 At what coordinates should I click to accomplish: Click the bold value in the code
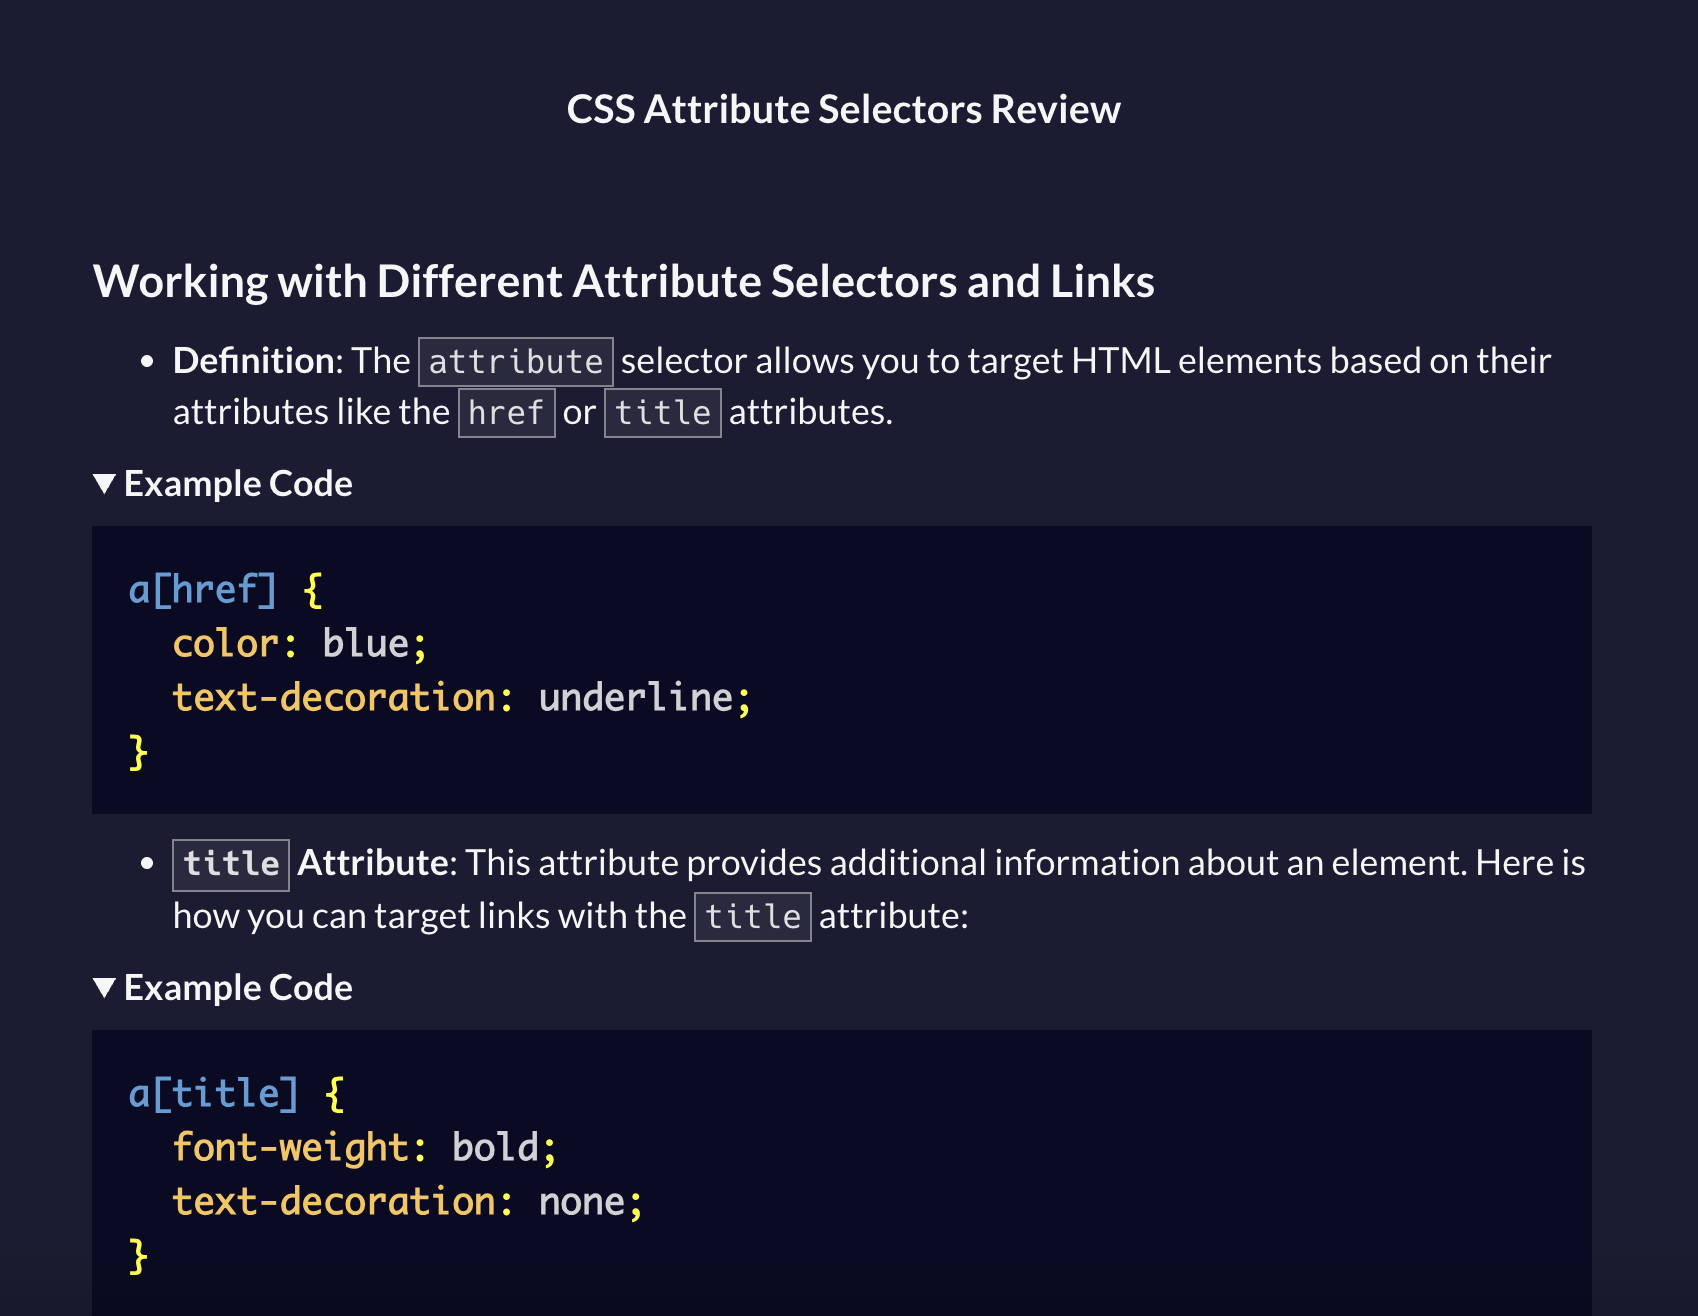494,1148
